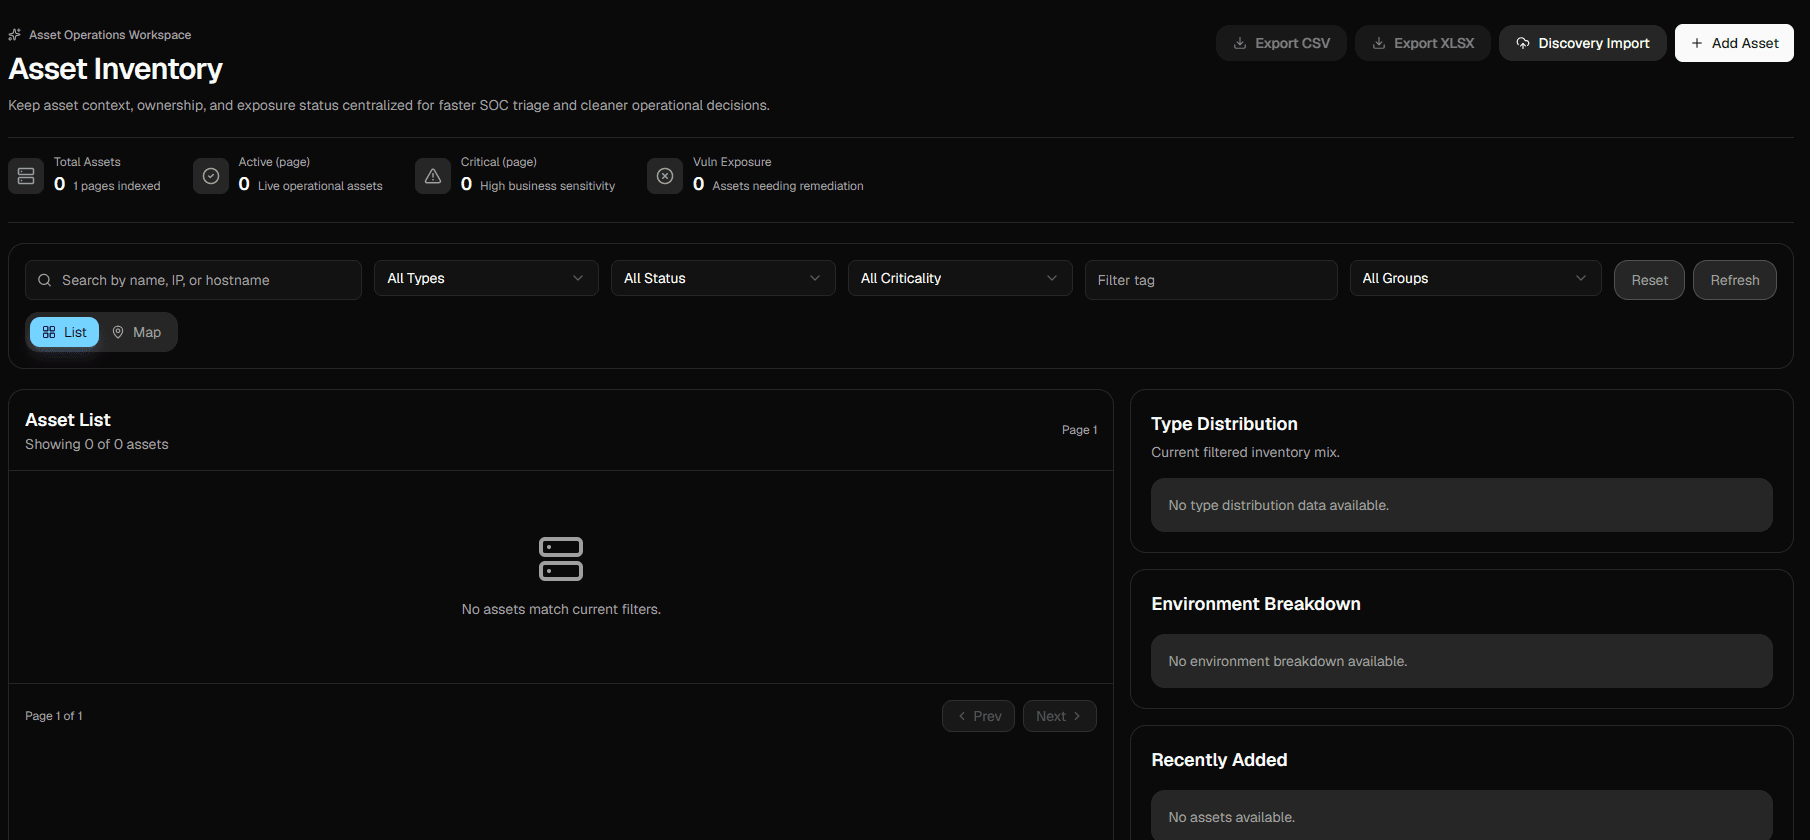
Task: Click the Asset Operations Workspace sparkle icon
Action: click(x=15, y=35)
